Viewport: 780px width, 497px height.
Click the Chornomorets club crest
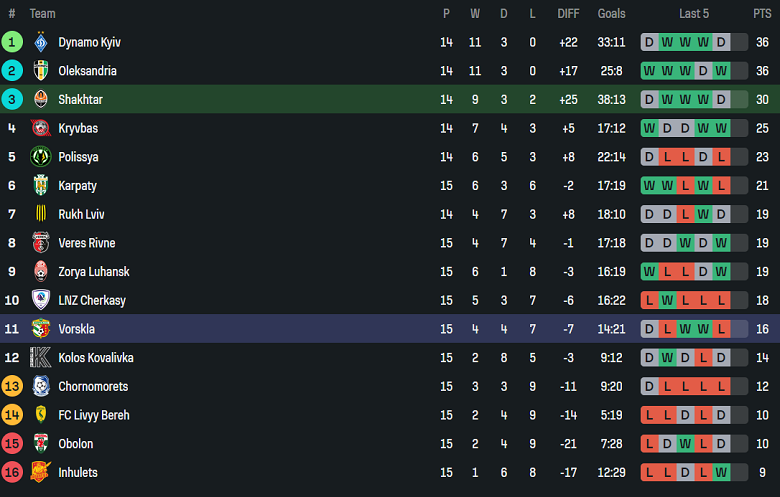click(x=41, y=386)
